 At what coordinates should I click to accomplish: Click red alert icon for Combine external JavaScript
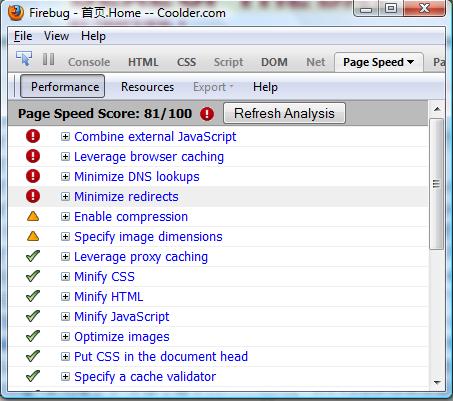click(33, 136)
